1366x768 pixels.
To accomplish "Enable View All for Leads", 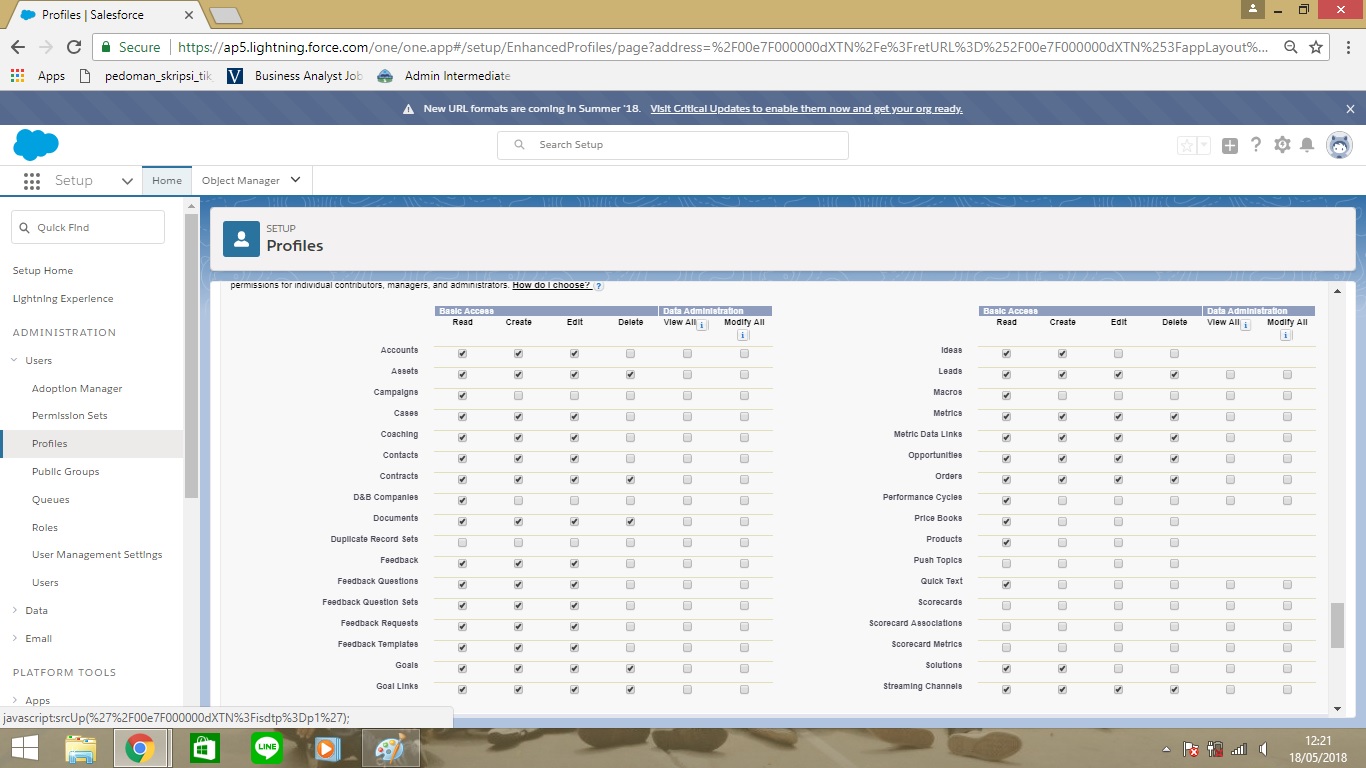I will click(1230, 375).
